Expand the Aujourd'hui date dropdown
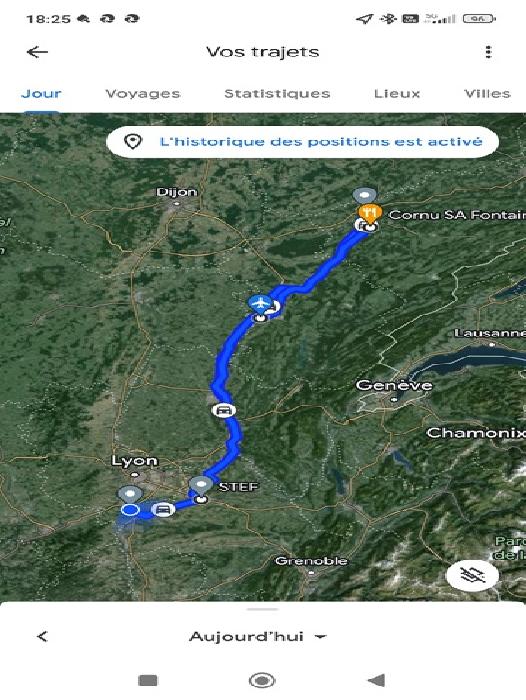Viewport: 526px width, 700px height. click(258, 636)
